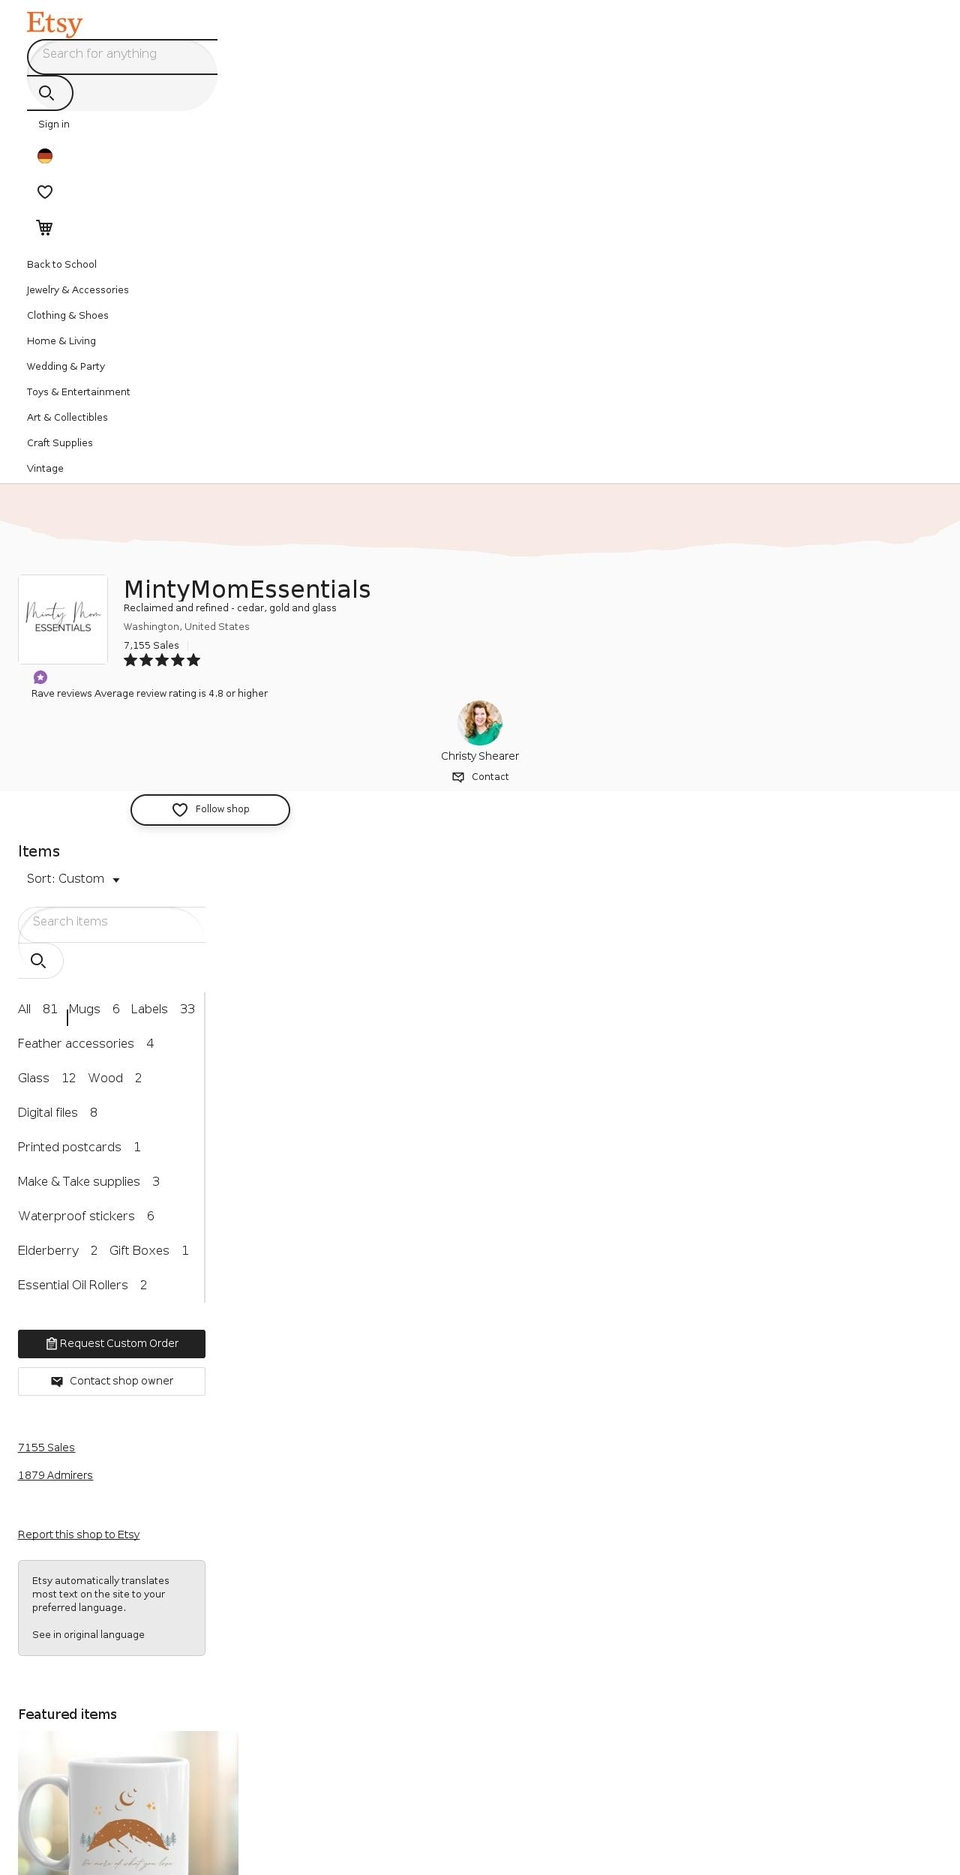Click Christy Shearer's profile photo
The image size is (960, 1875).
click(x=480, y=722)
